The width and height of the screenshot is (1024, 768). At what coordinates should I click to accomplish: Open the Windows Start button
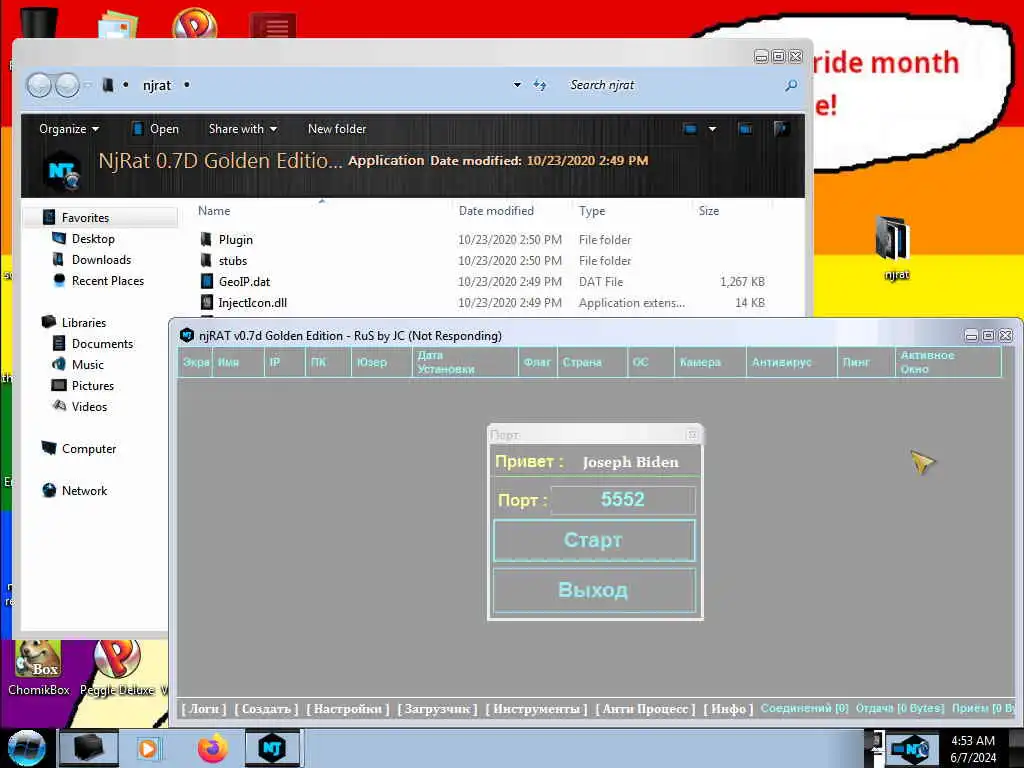pos(26,748)
